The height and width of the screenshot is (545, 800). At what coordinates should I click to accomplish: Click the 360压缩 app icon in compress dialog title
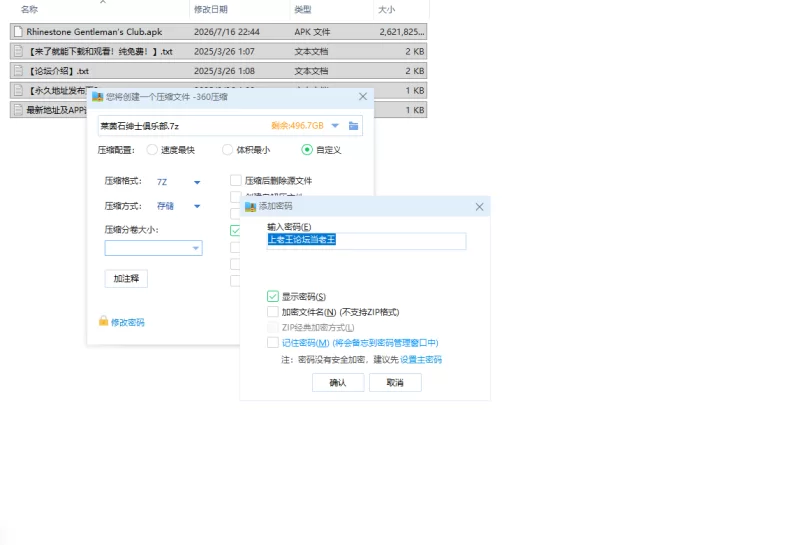[97, 96]
